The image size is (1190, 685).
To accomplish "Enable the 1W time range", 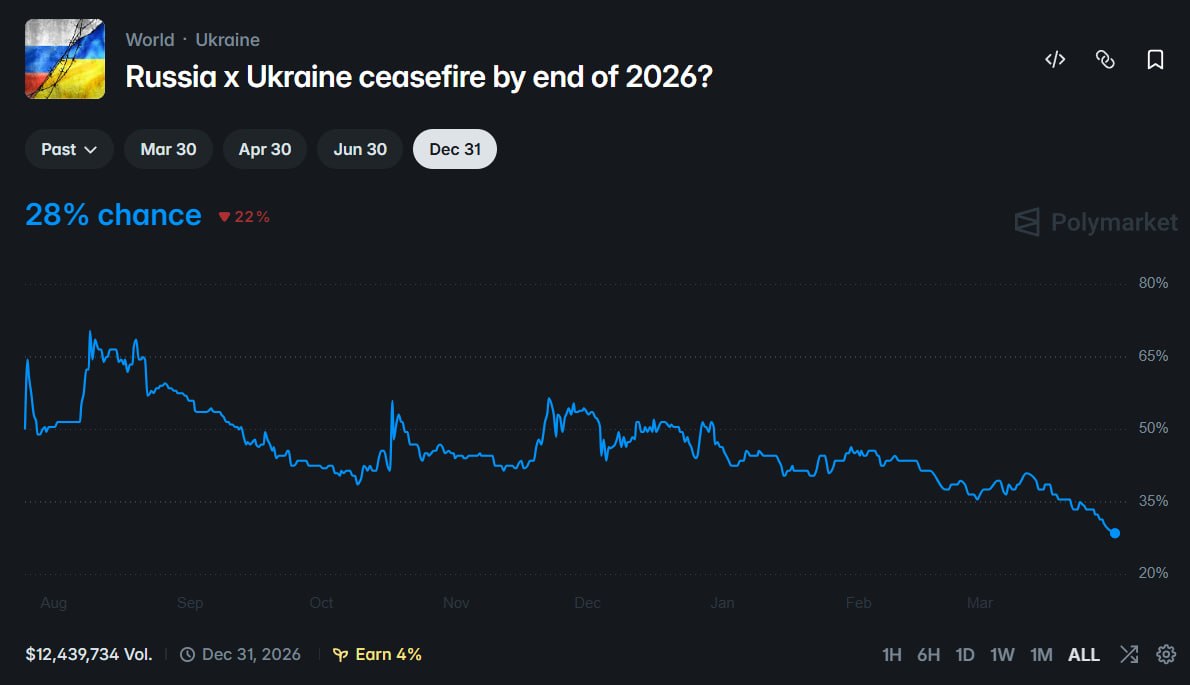I will 1002,654.
